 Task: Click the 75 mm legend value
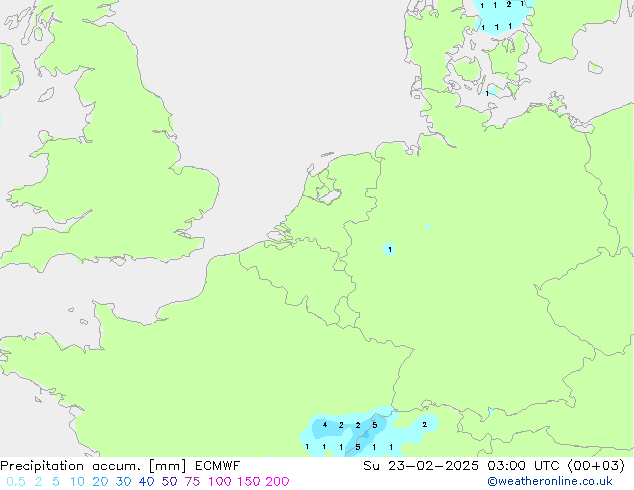(x=192, y=482)
